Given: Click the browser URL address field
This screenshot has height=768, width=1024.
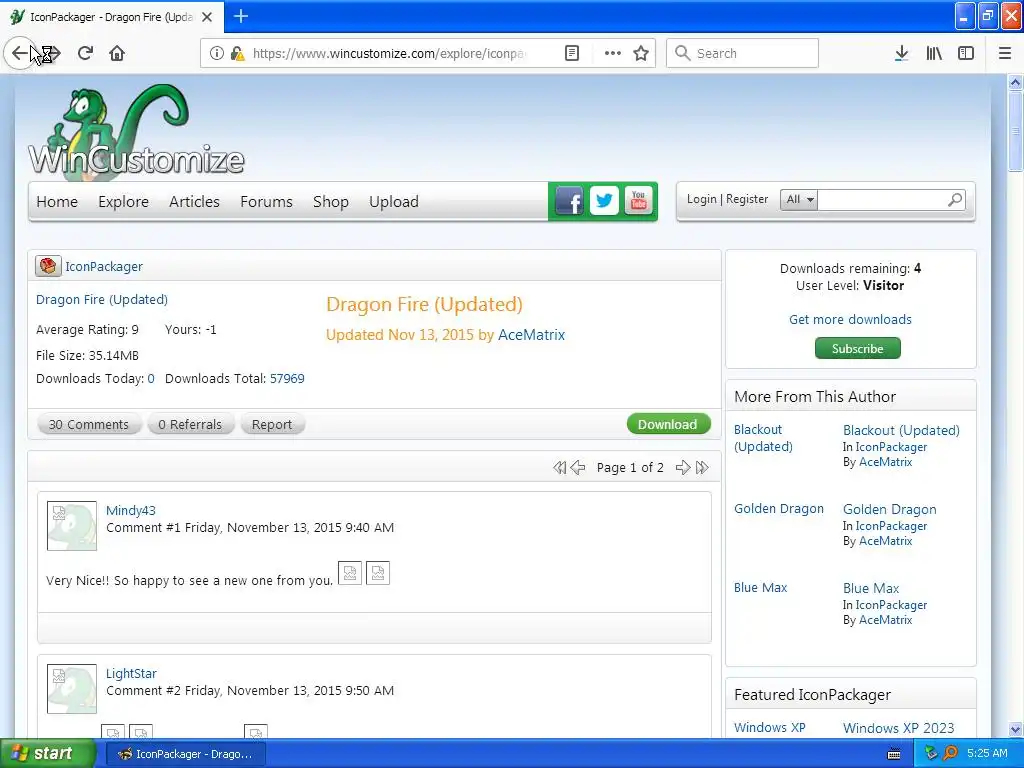Looking at the screenshot, I should tap(390, 53).
